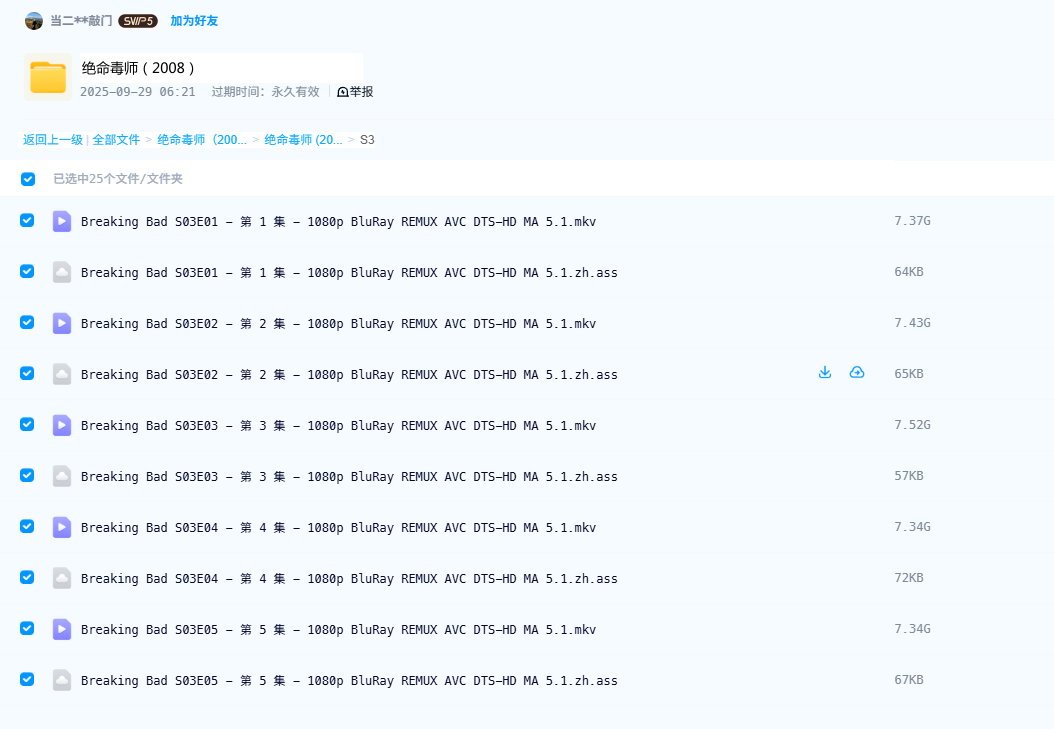Click the 7.43G file size

(912, 323)
